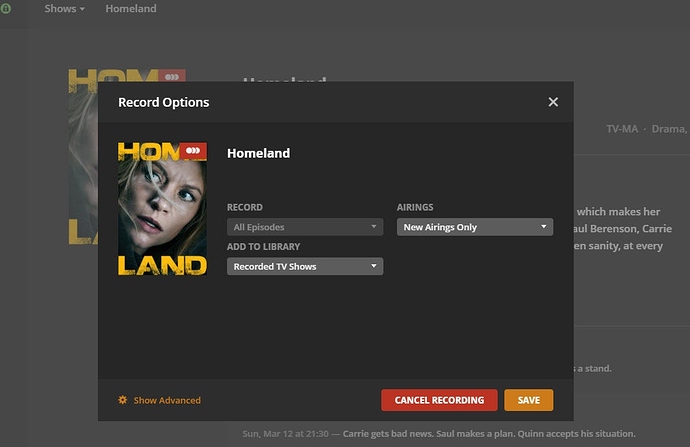
Task: Close the Record Options dialog
Action: pos(553,102)
